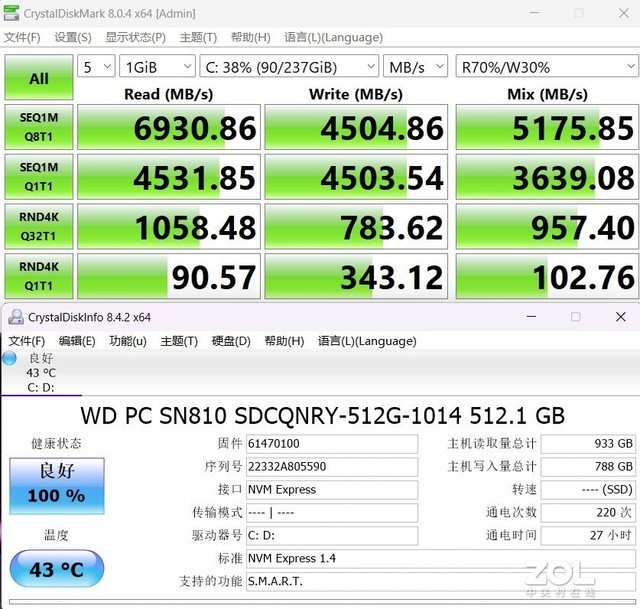640x609 pixels.
Task: Run the RND4K Q32T1 benchmark
Action: coord(39,227)
